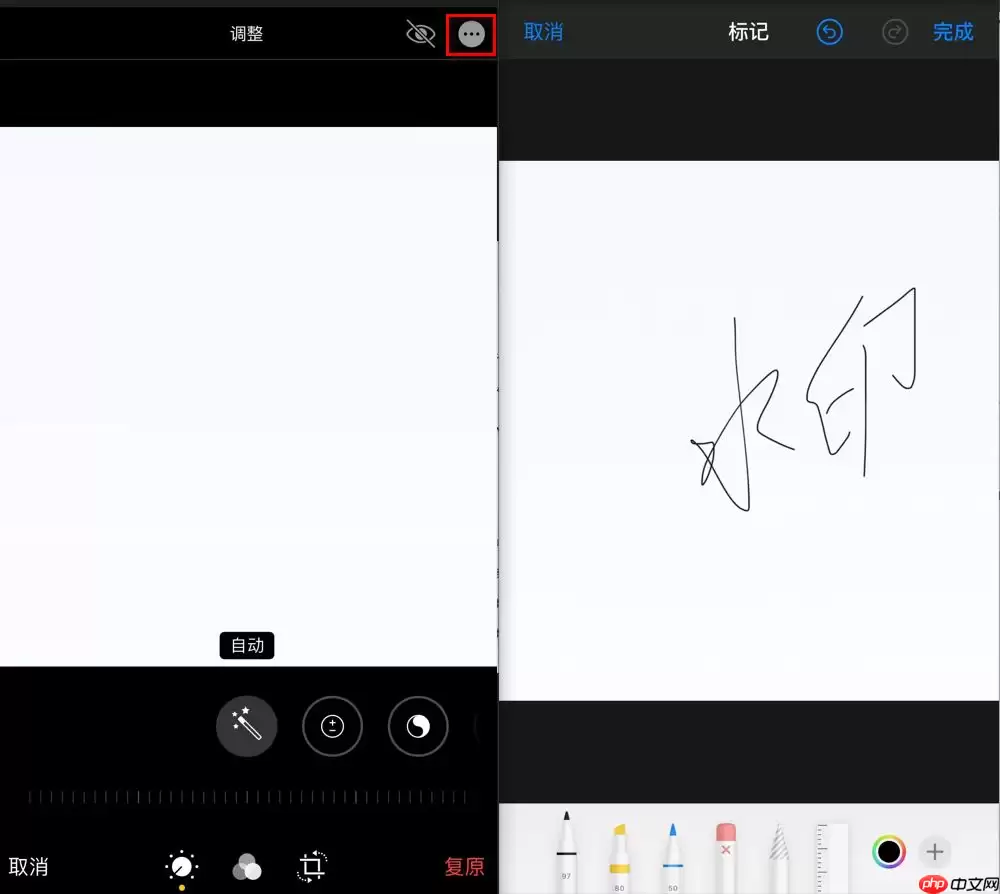The image size is (1000, 894).
Task: Select the brilliance yin-yang adjustment
Action: tap(418, 726)
